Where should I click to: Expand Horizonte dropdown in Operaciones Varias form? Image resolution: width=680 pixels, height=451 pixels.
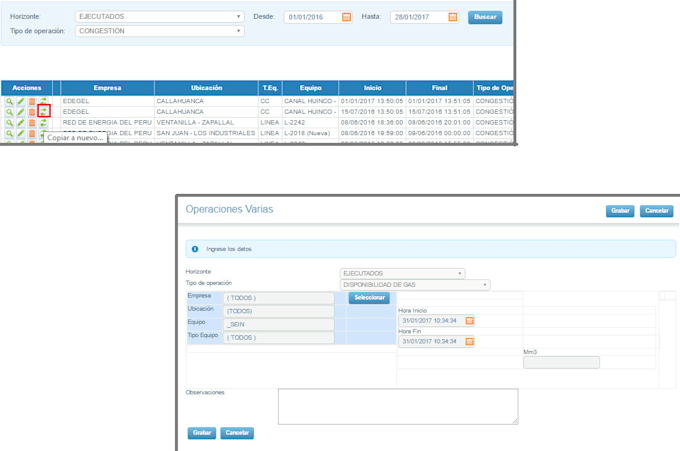[402, 274]
